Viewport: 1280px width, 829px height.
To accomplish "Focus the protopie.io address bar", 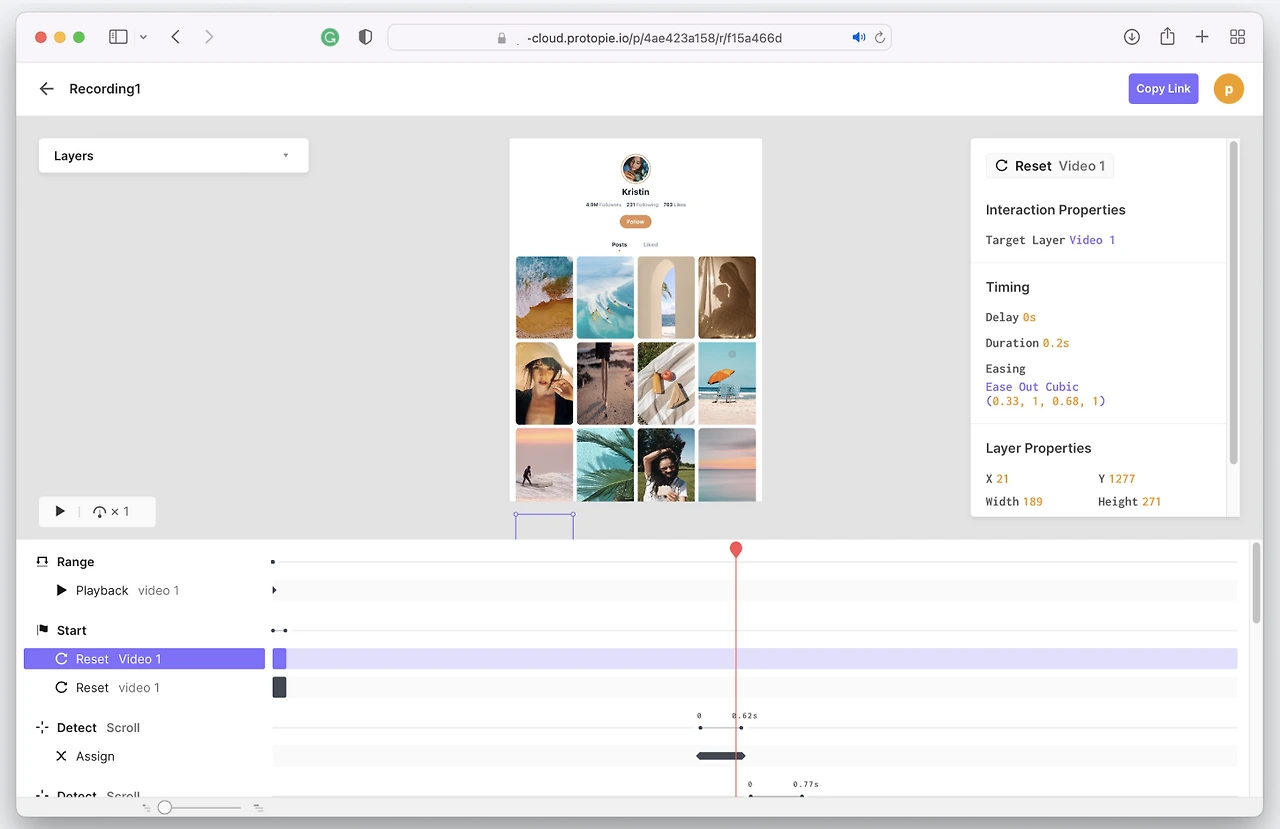I will (x=639, y=37).
